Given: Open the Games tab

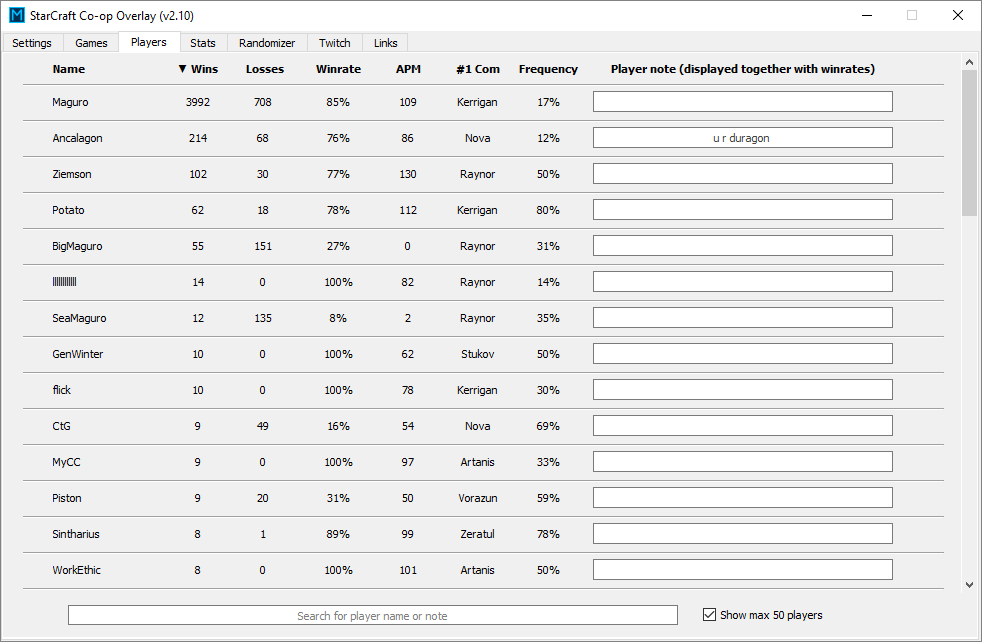Looking at the screenshot, I should point(91,43).
